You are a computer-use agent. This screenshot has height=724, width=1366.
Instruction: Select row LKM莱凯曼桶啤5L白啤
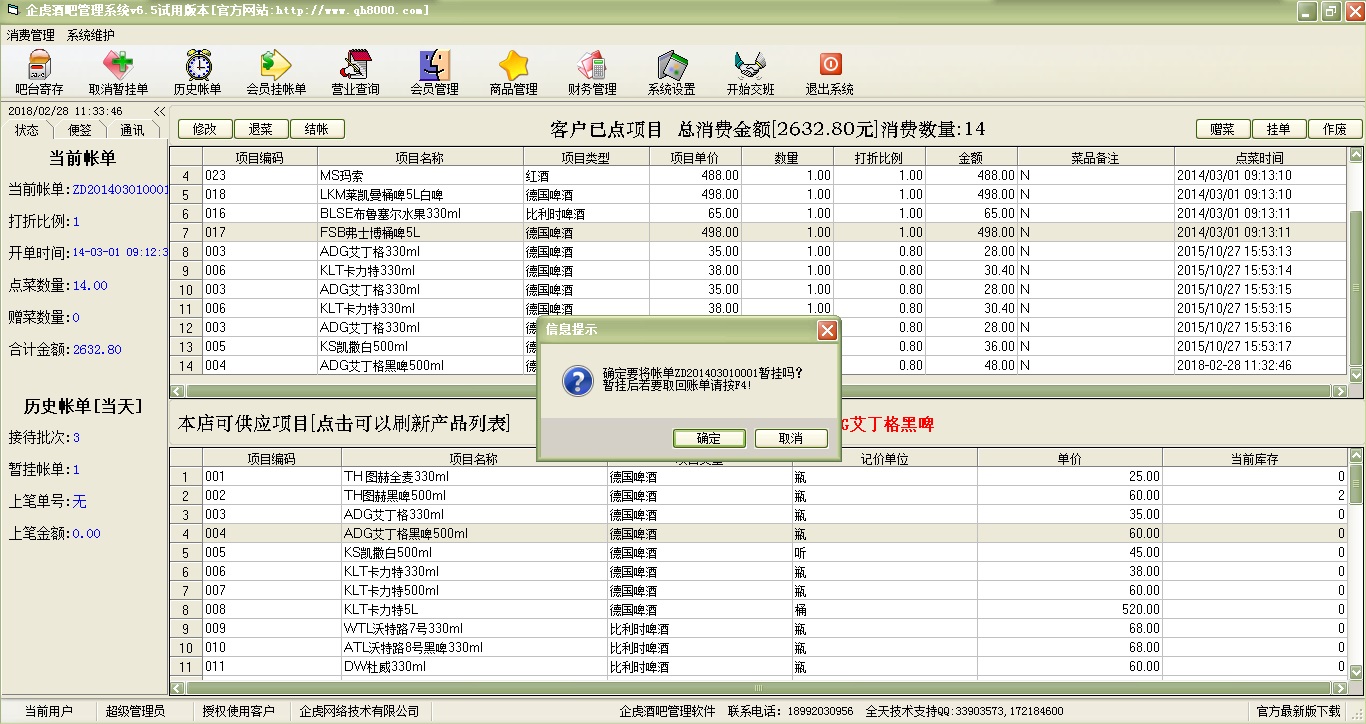pyautogui.click(x=758, y=194)
